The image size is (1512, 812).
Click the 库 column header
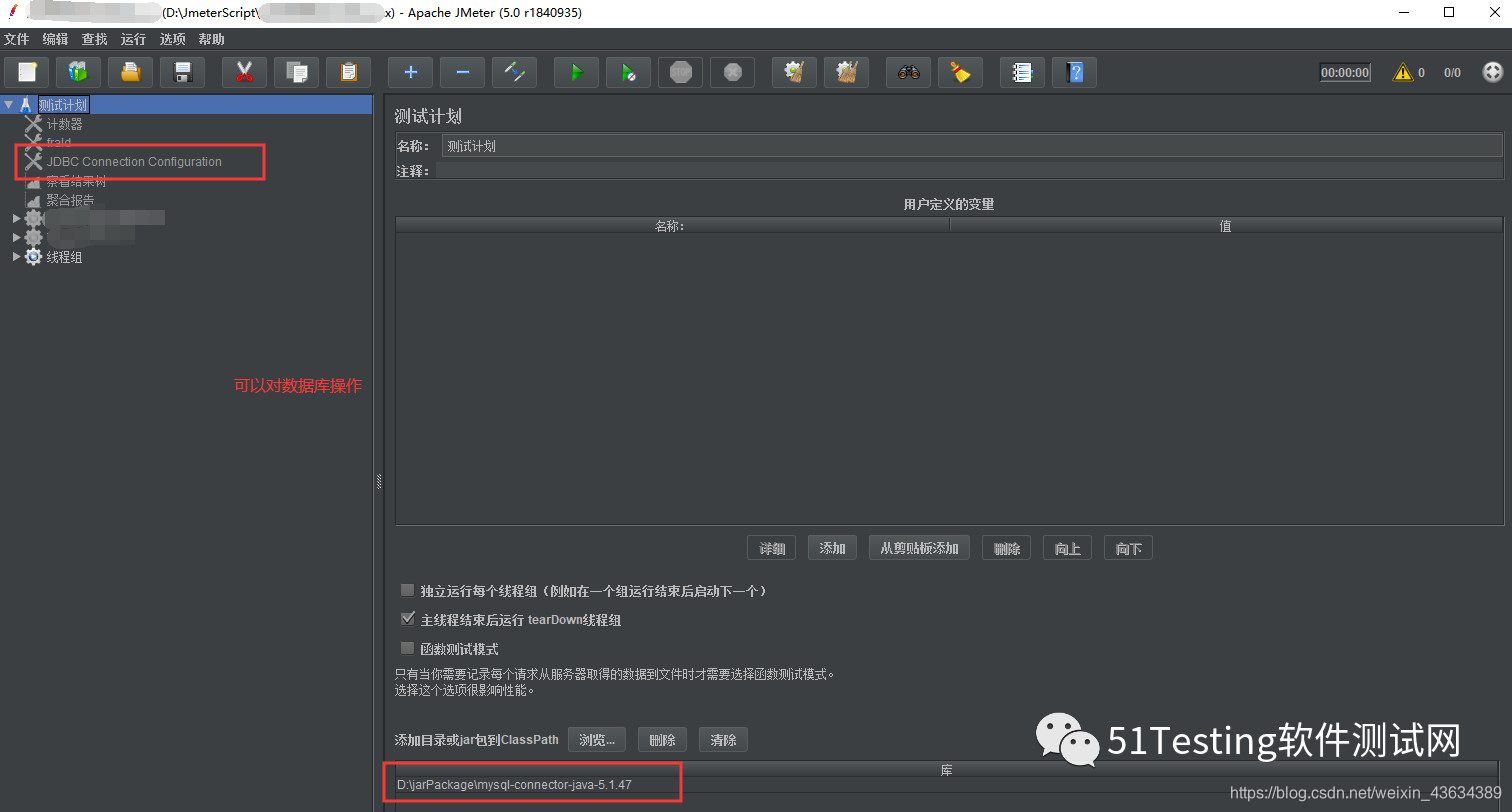coord(948,770)
